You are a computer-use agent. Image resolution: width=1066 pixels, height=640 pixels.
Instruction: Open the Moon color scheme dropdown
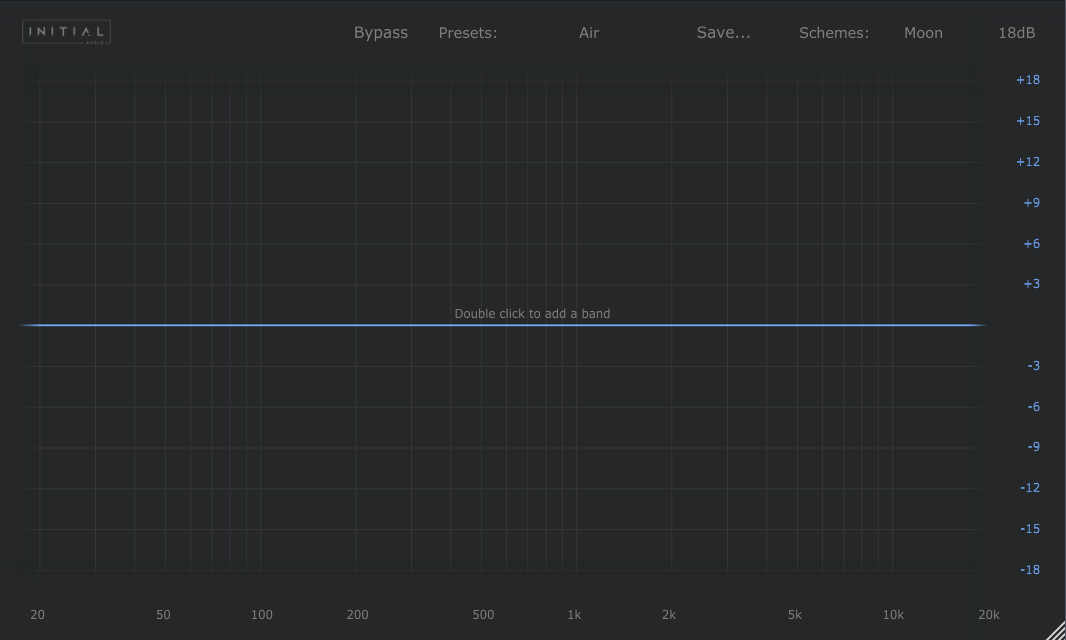coord(923,33)
